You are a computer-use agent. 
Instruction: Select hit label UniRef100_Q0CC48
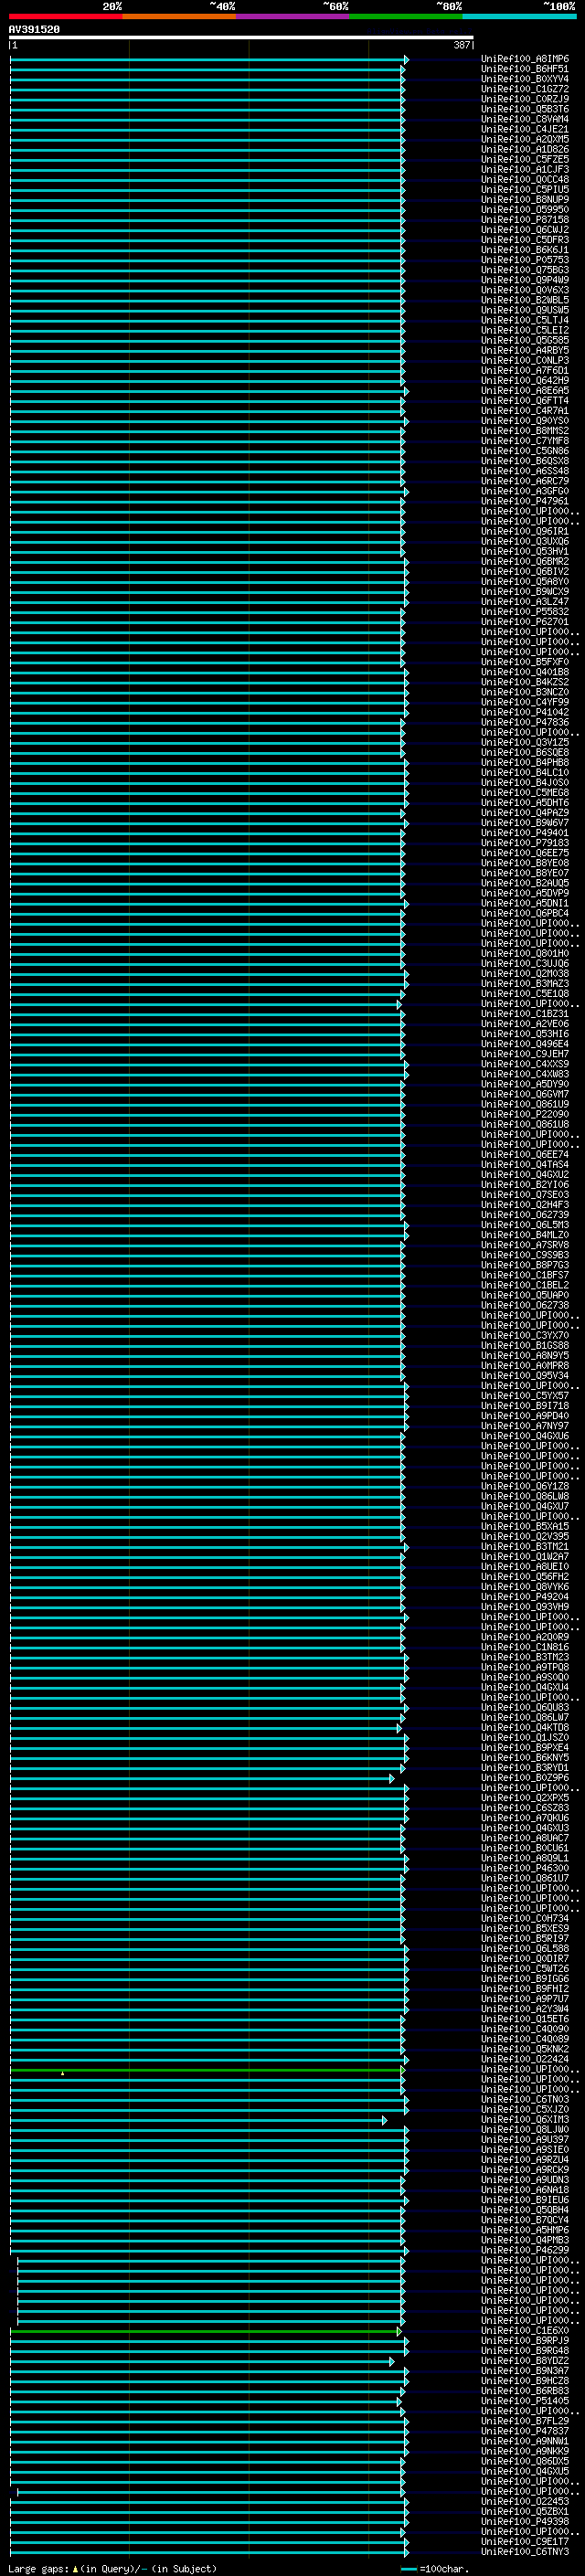coord(525,179)
